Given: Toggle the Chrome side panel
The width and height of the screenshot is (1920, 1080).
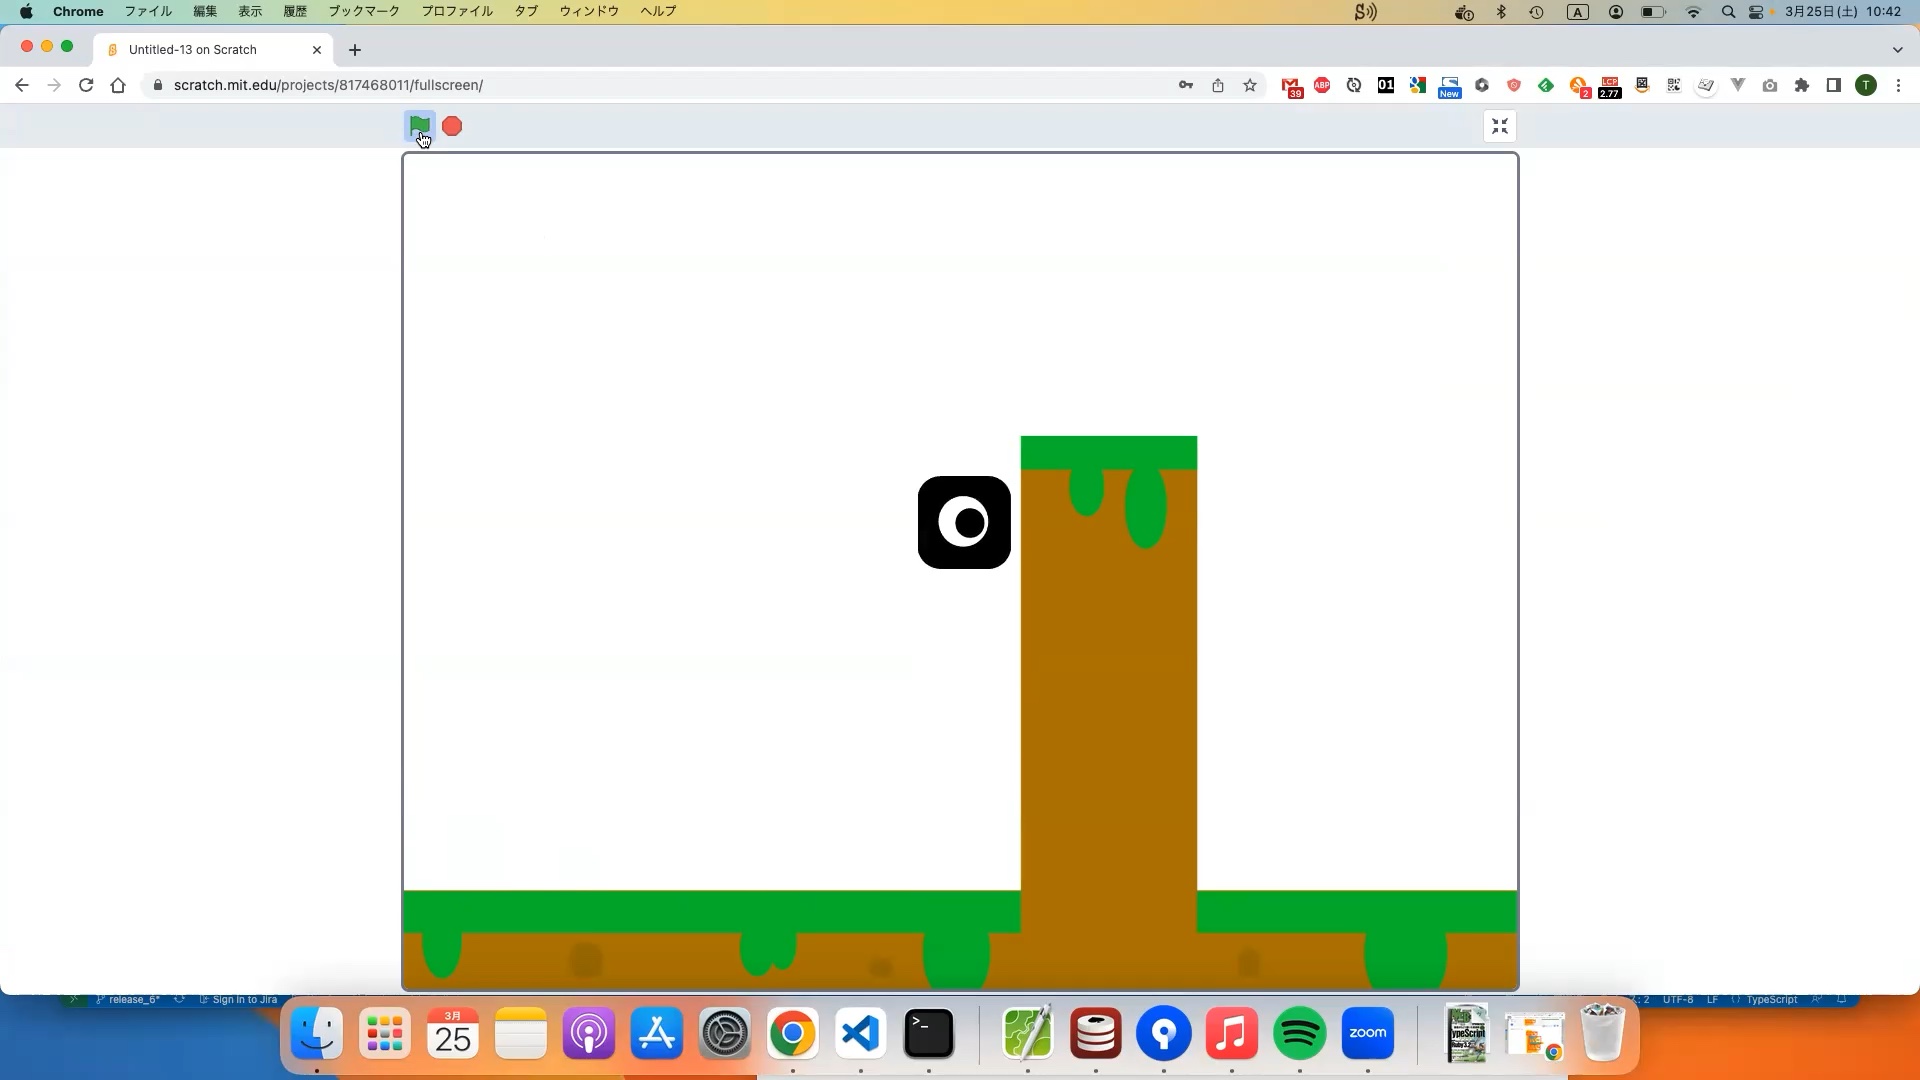Looking at the screenshot, I should tap(1834, 85).
